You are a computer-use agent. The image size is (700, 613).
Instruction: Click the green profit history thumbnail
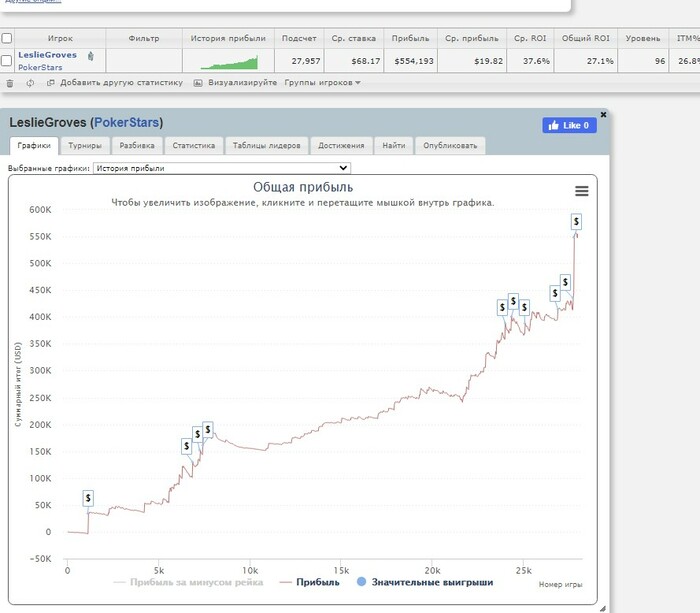[x=229, y=63]
